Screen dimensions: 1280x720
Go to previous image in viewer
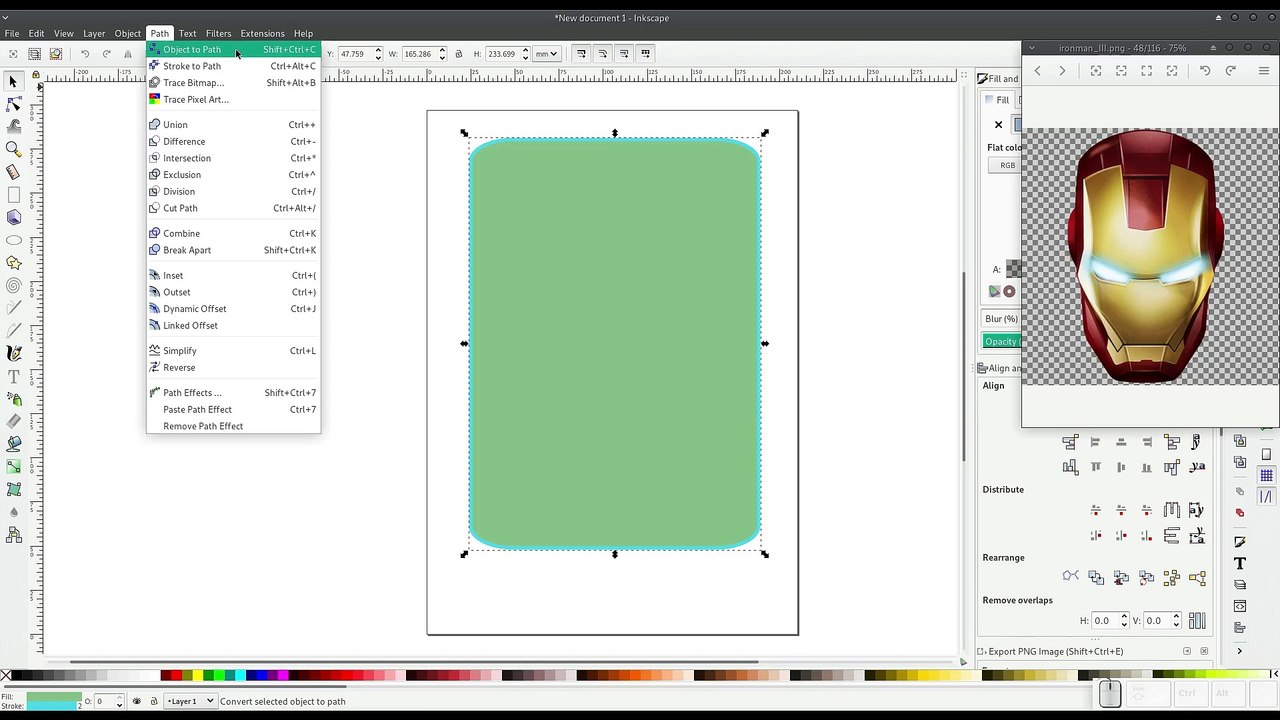coord(1037,71)
